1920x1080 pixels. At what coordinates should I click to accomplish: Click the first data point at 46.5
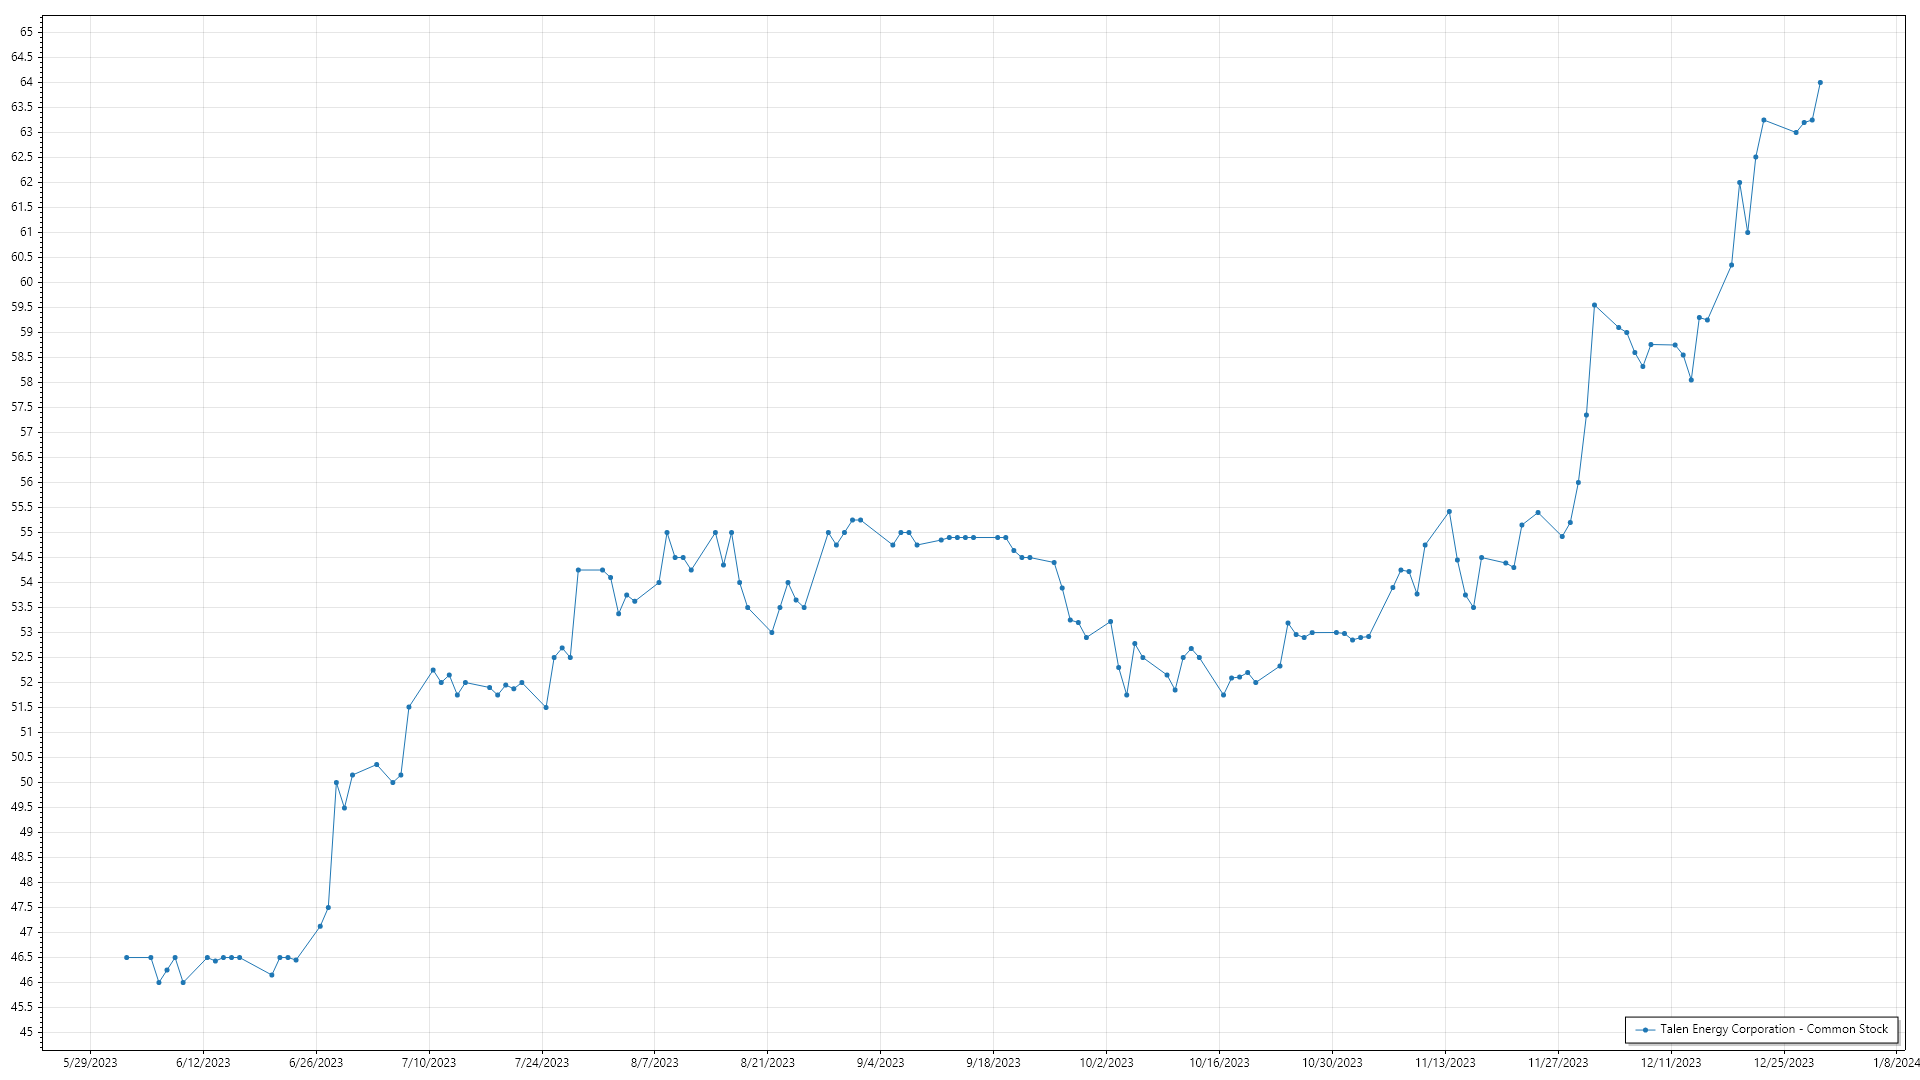tap(126, 957)
